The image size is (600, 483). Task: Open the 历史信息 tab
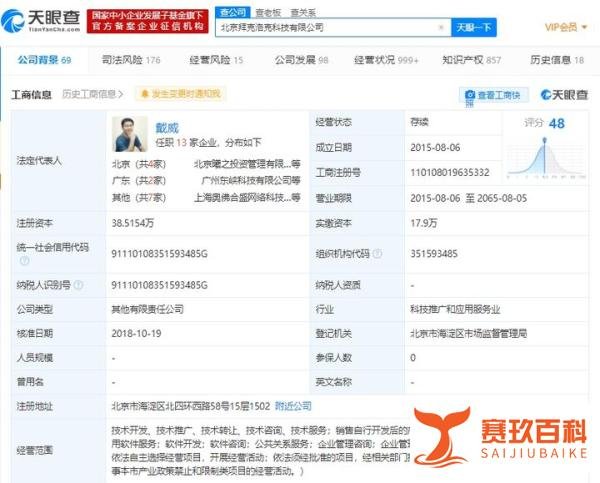pyautogui.click(x=557, y=60)
